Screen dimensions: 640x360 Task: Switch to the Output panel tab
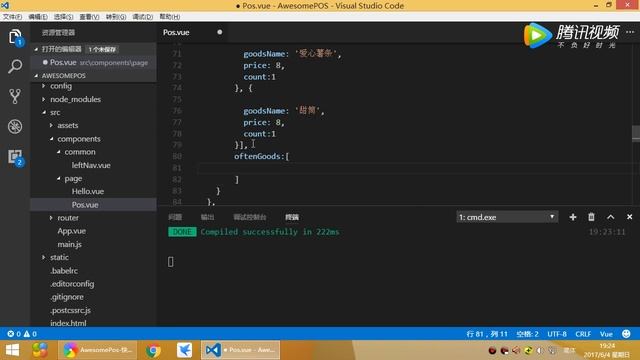207,217
